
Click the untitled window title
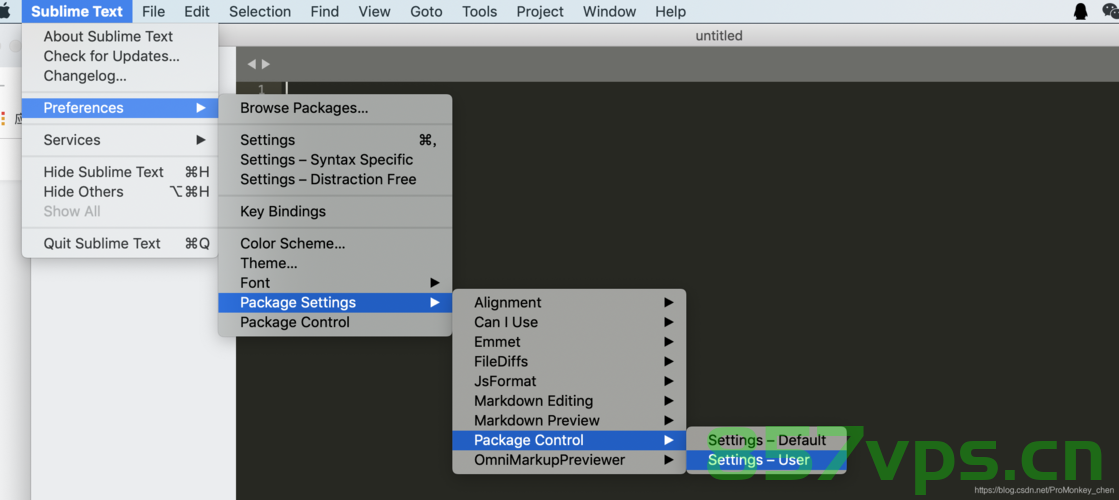719,36
